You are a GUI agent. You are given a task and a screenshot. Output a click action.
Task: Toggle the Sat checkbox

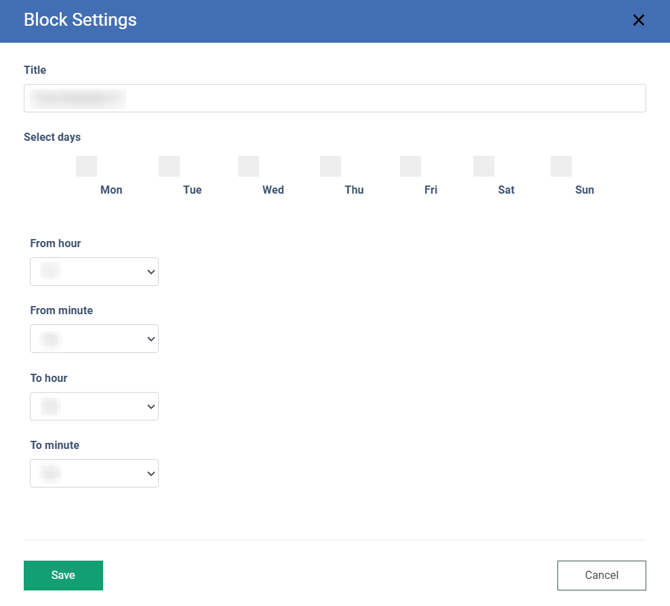pyautogui.click(x=484, y=166)
